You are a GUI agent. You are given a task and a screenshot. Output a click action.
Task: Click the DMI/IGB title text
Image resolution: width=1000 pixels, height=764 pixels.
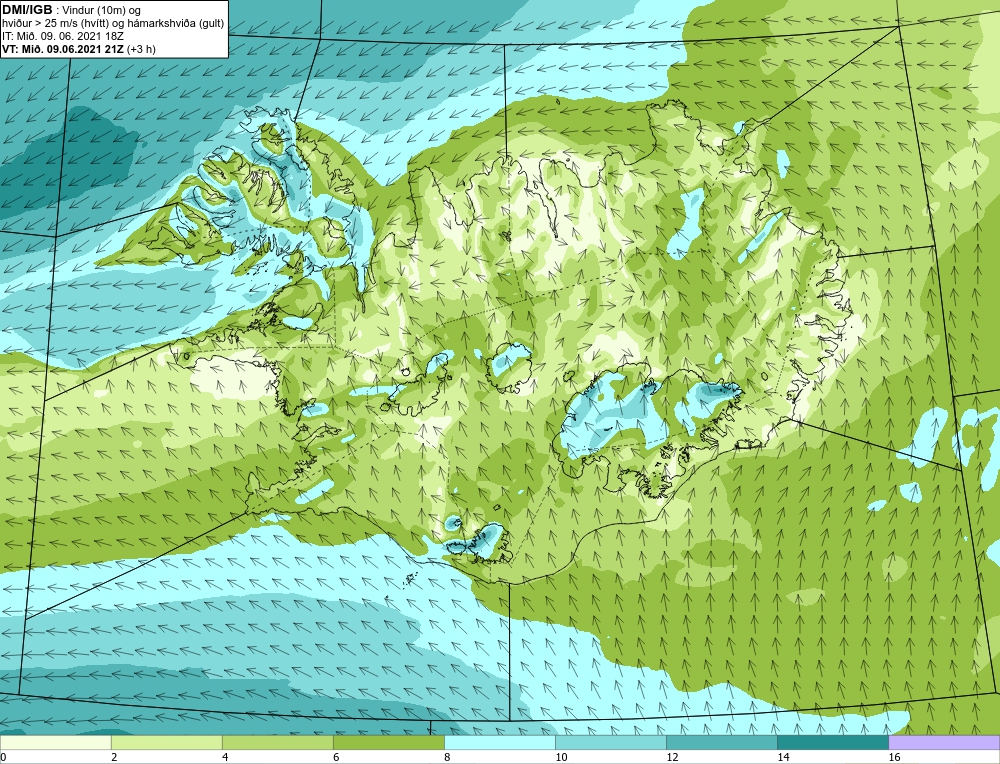(27, 10)
